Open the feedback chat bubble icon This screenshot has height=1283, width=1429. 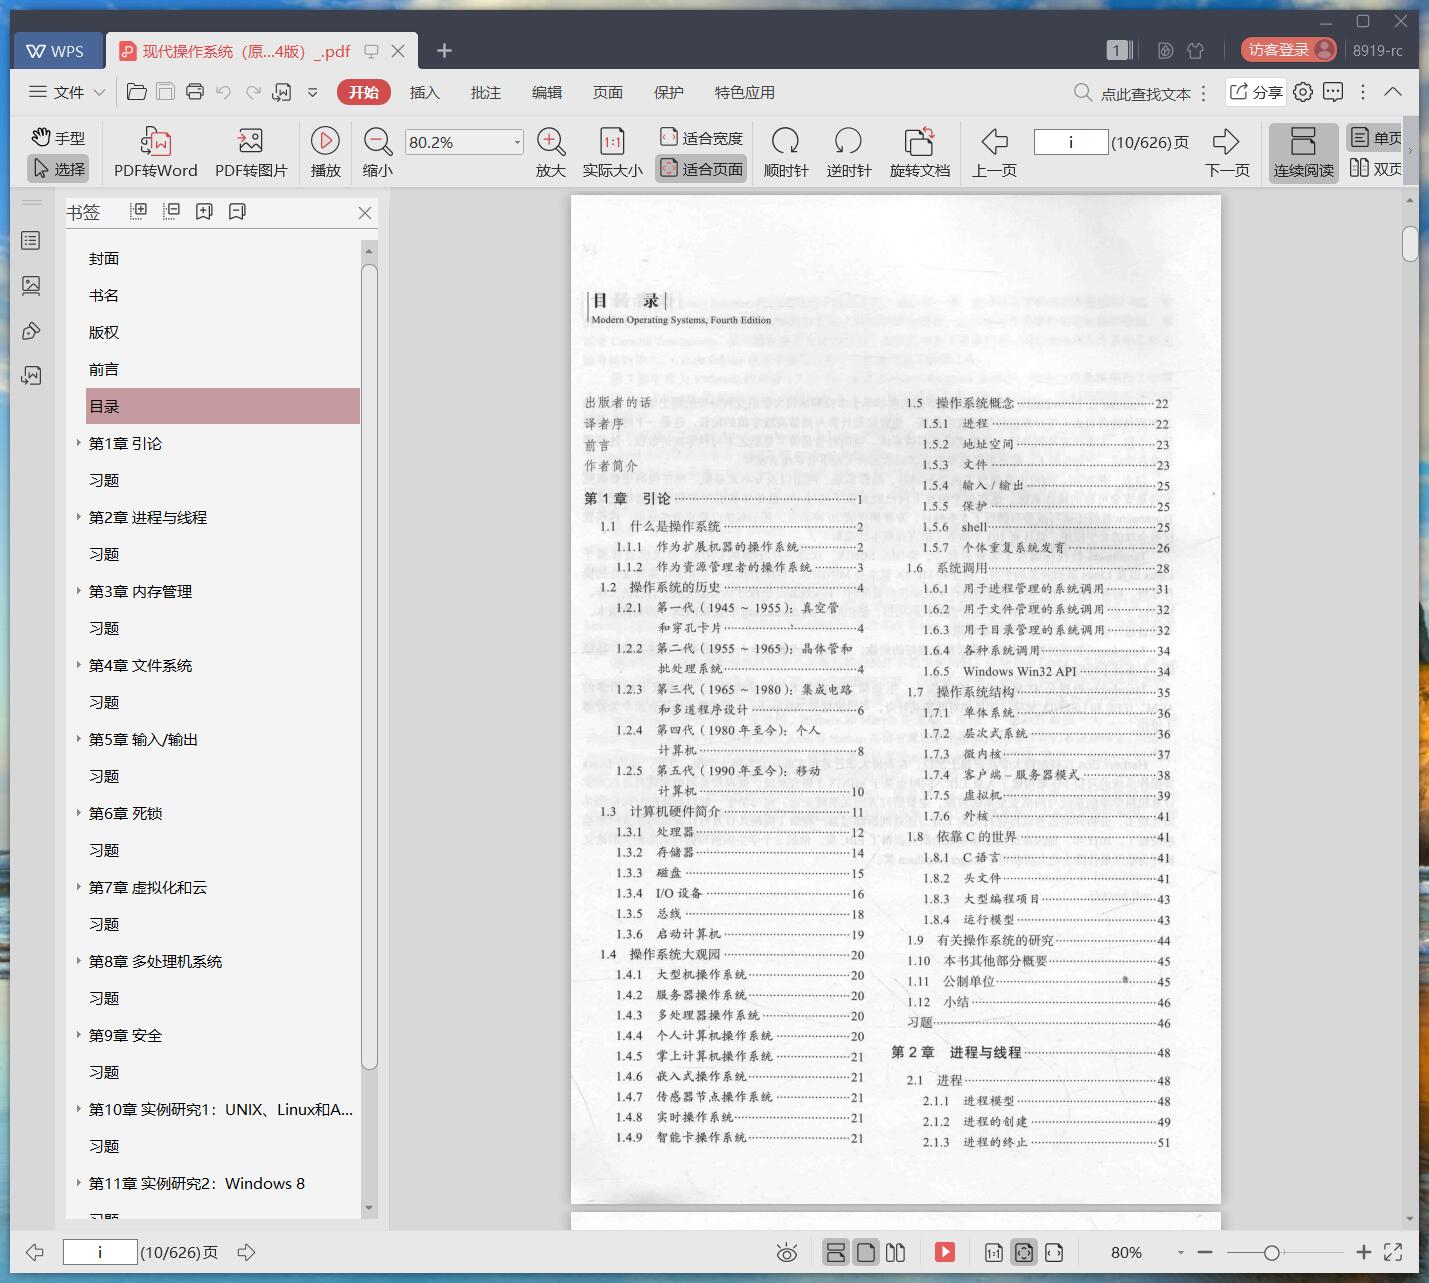[x=1333, y=92]
